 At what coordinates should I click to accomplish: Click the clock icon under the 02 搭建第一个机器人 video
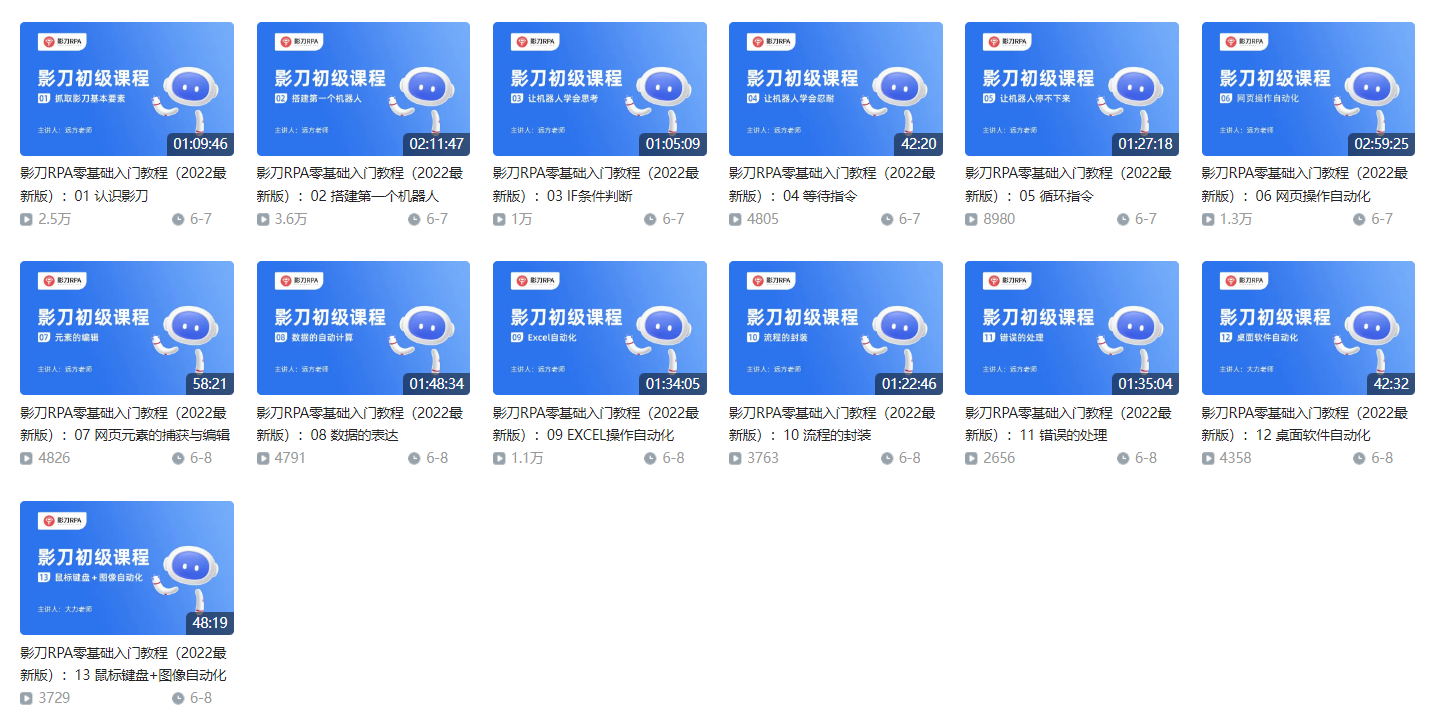pos(414,219)
